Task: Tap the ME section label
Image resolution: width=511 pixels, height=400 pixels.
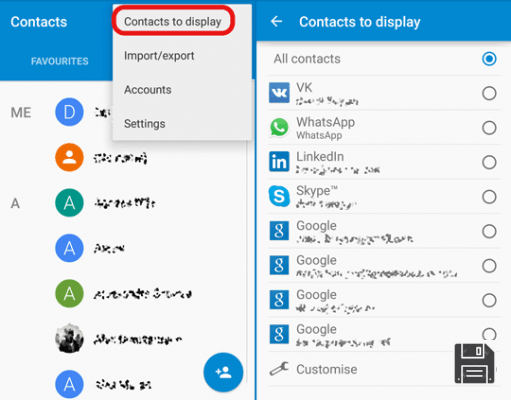Action: tap(21, 113)
